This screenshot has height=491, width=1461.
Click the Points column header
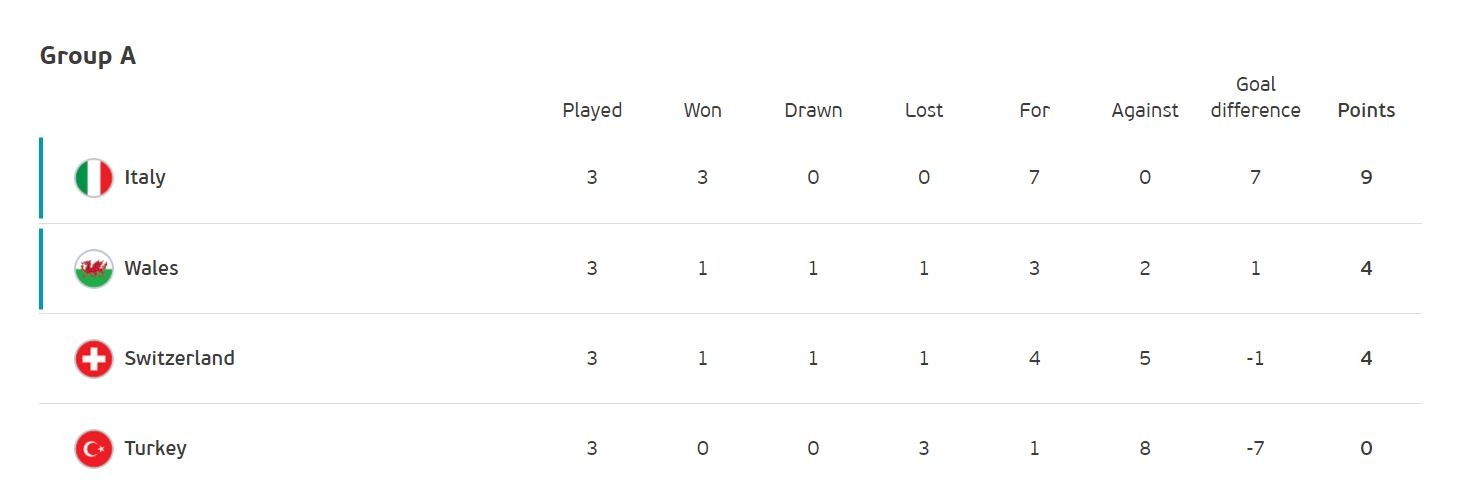(1366, 111)
